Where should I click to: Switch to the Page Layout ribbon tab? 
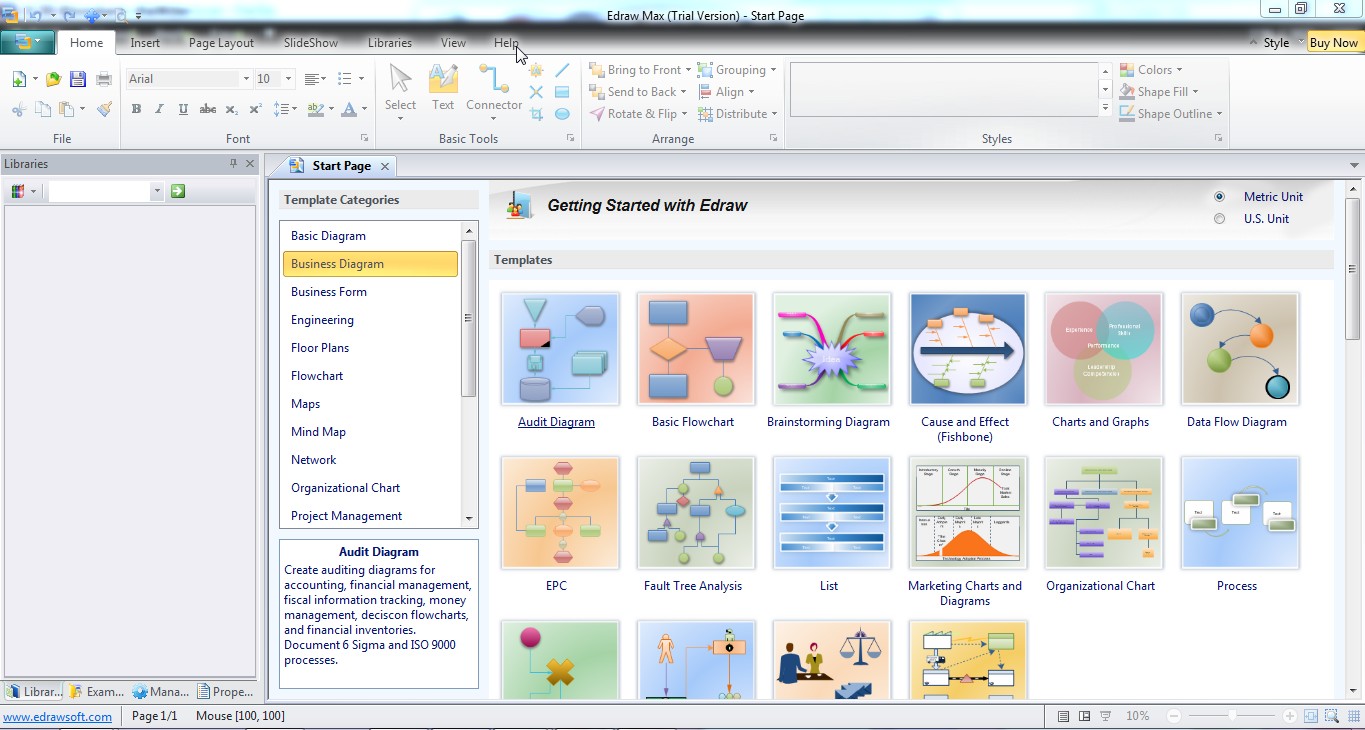pos(221,43)
